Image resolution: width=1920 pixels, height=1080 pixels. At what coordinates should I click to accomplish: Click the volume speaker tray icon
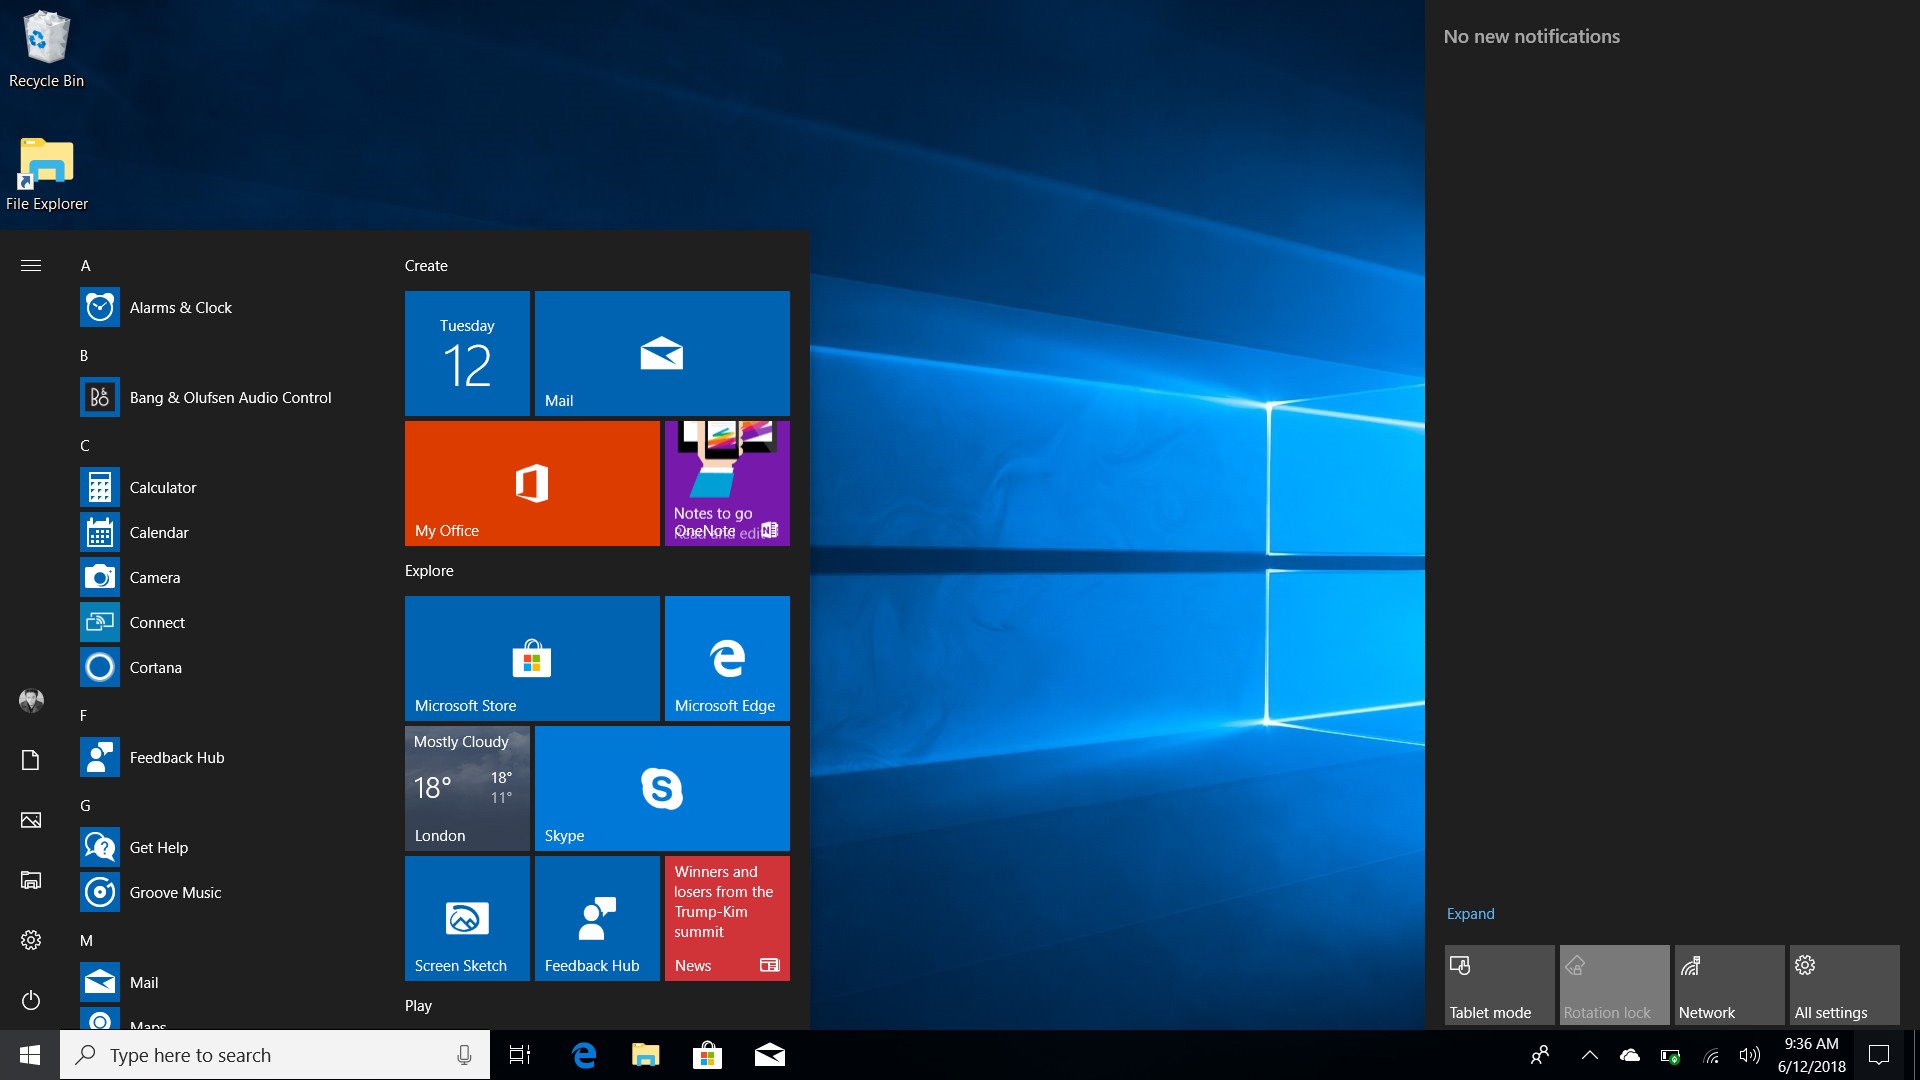(1750, 1055)
